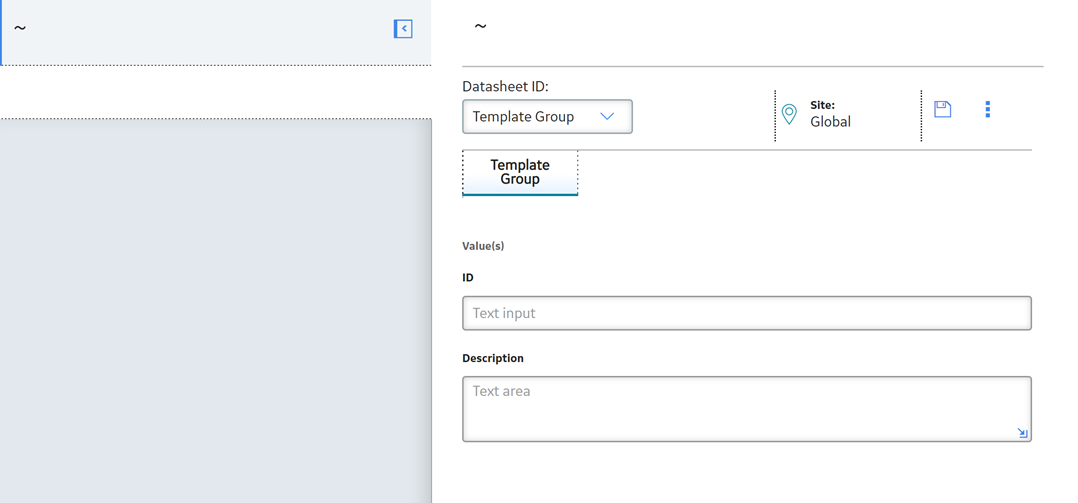Click the text area resize handle icon
1078x503 pixels.
pyautogui.click(x=1022, y=433)
